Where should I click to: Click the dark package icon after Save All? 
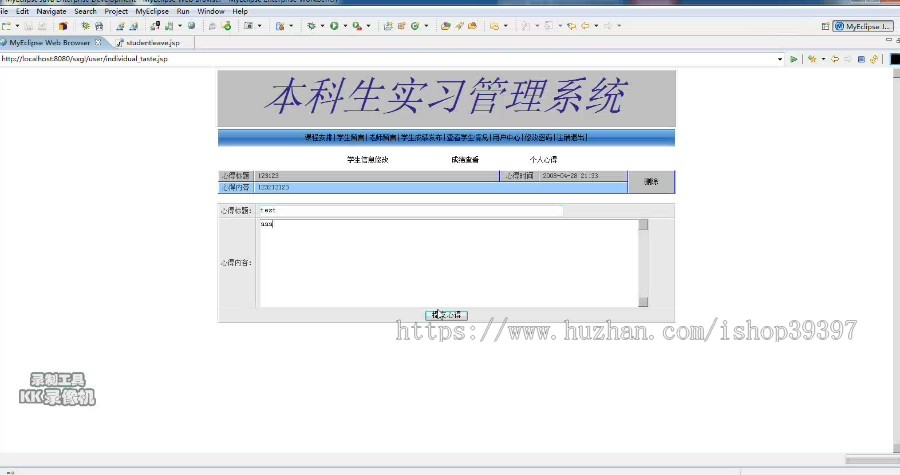[63, 26]
